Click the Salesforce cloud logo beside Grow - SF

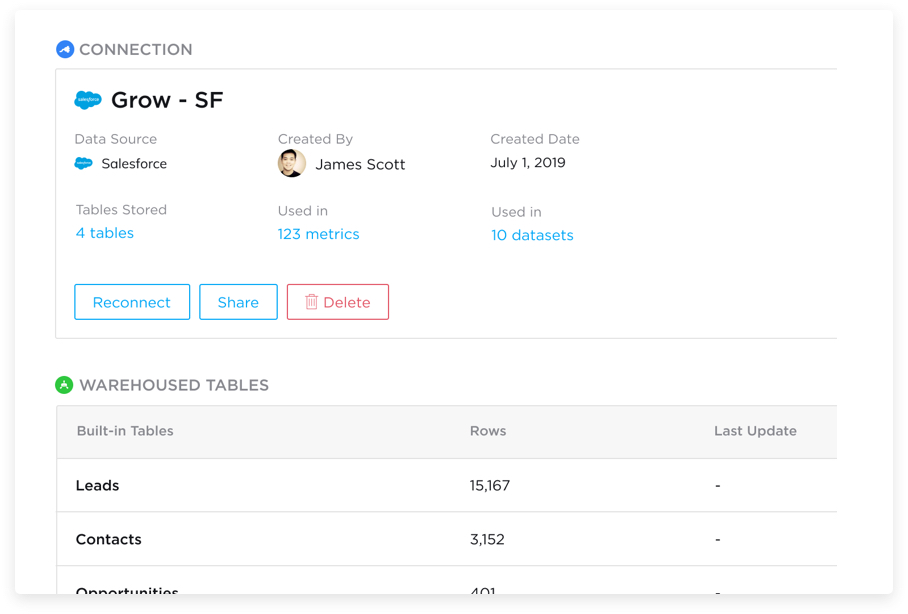coord(88,100)
